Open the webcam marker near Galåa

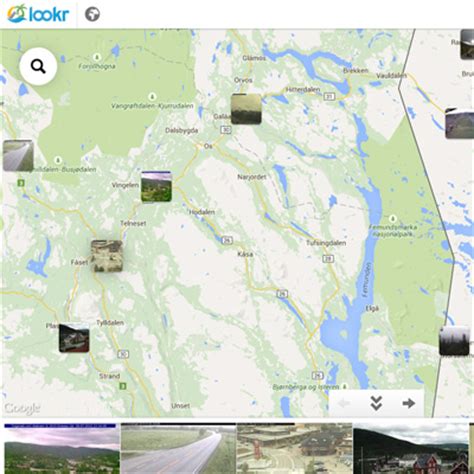pos(246,109)
